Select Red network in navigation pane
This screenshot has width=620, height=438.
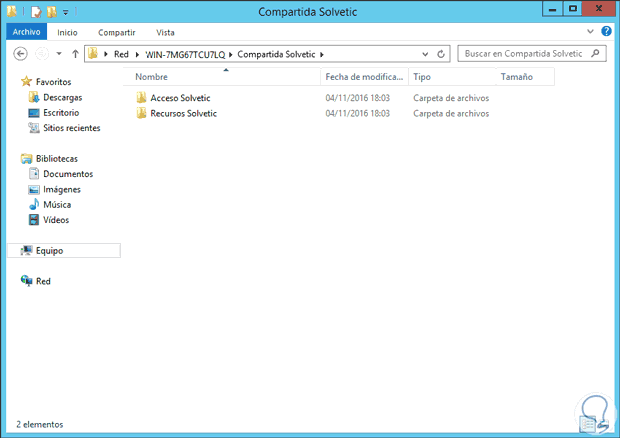(43, 281)
